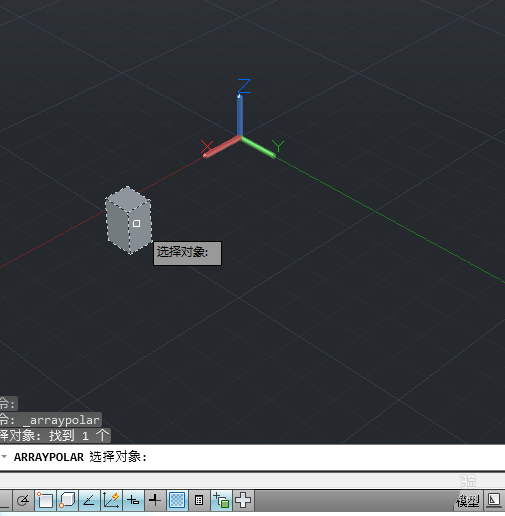The width and height of the screenshot is (505, 516).
Task: Click Annotation Monitor cross icon
Action: point(243,500)
